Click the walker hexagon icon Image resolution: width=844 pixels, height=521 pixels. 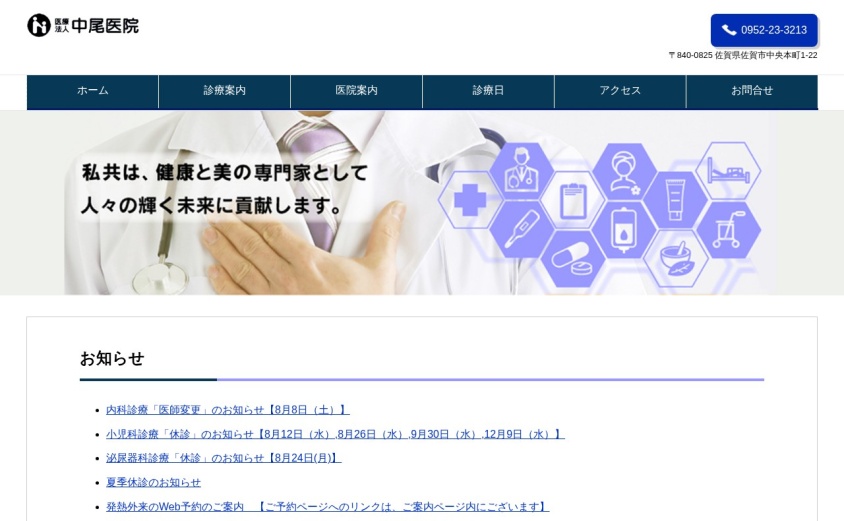click(728, 230)
